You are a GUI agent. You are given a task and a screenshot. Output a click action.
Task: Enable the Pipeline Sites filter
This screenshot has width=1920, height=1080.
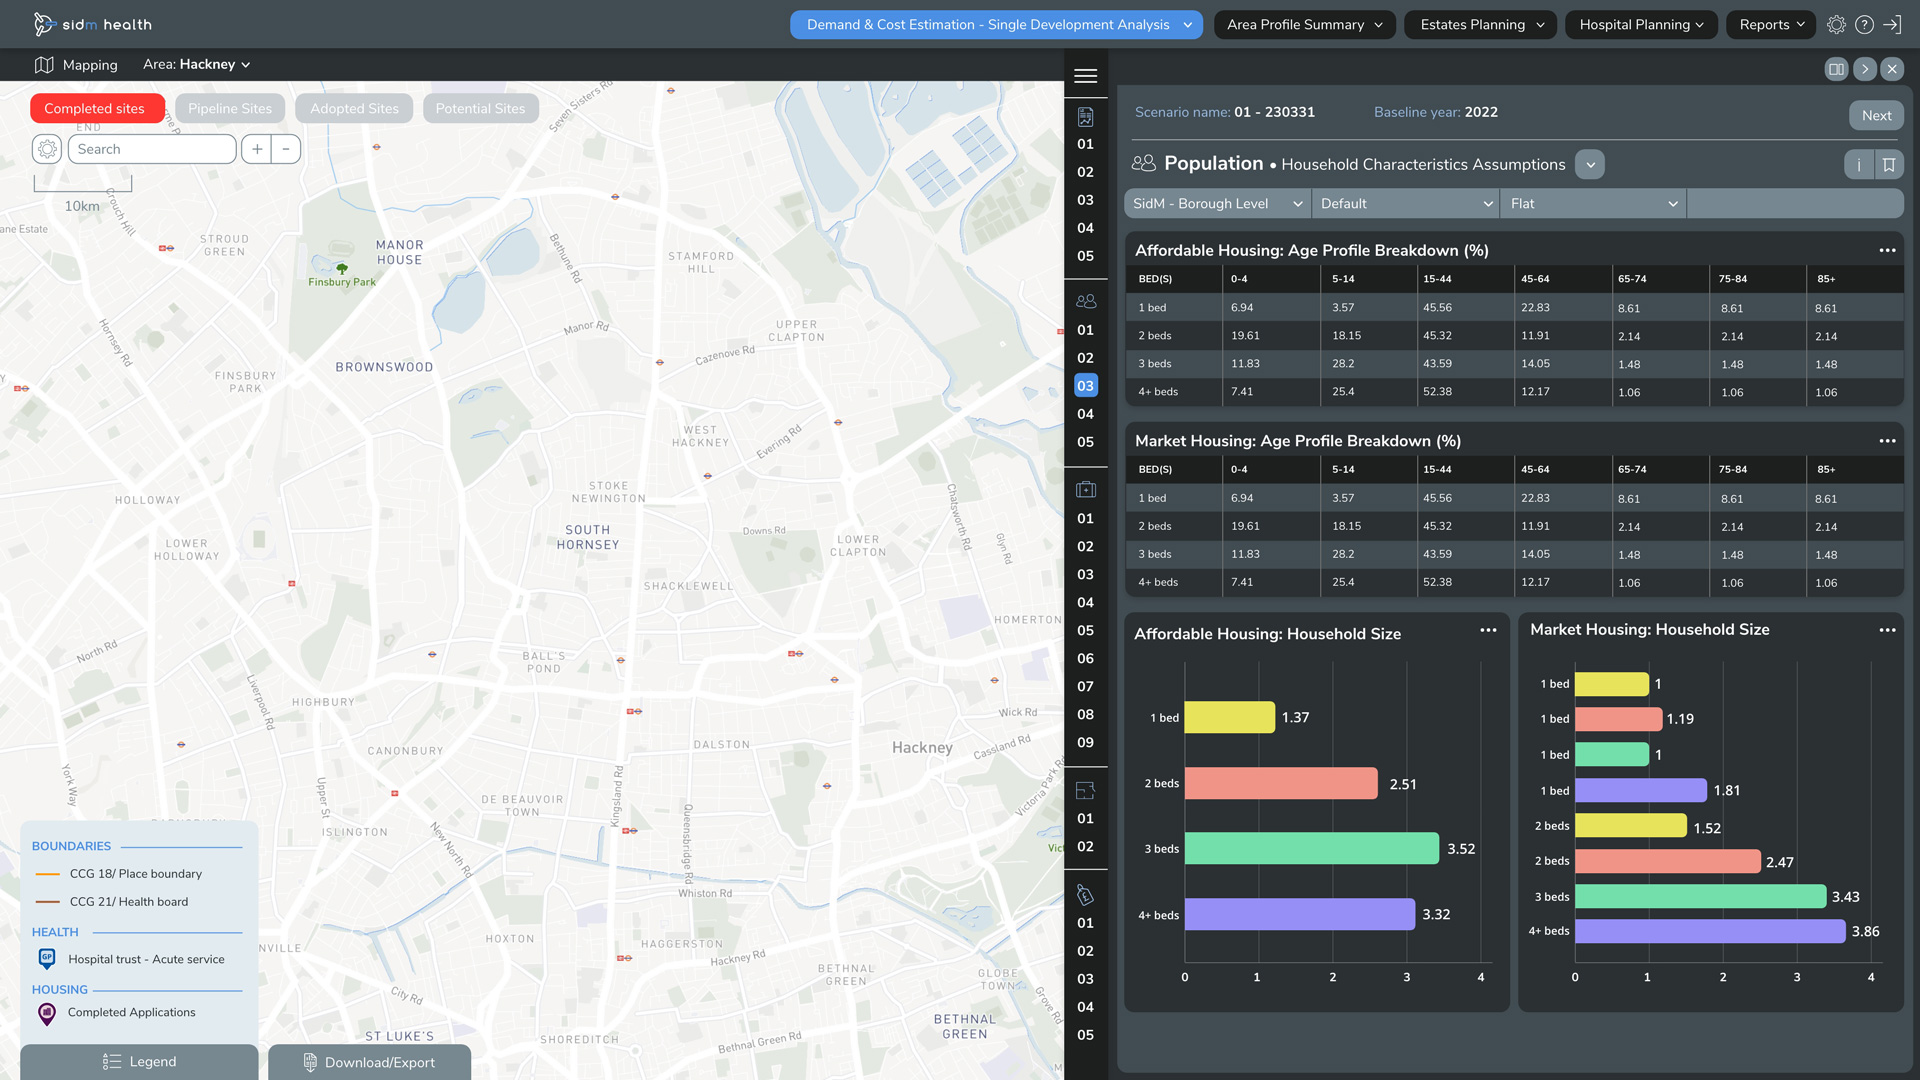tap(230, 109)
